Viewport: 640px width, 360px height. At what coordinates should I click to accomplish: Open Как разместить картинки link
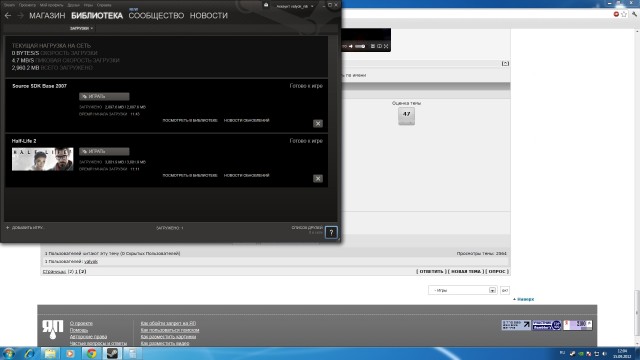tap(168, 337)
